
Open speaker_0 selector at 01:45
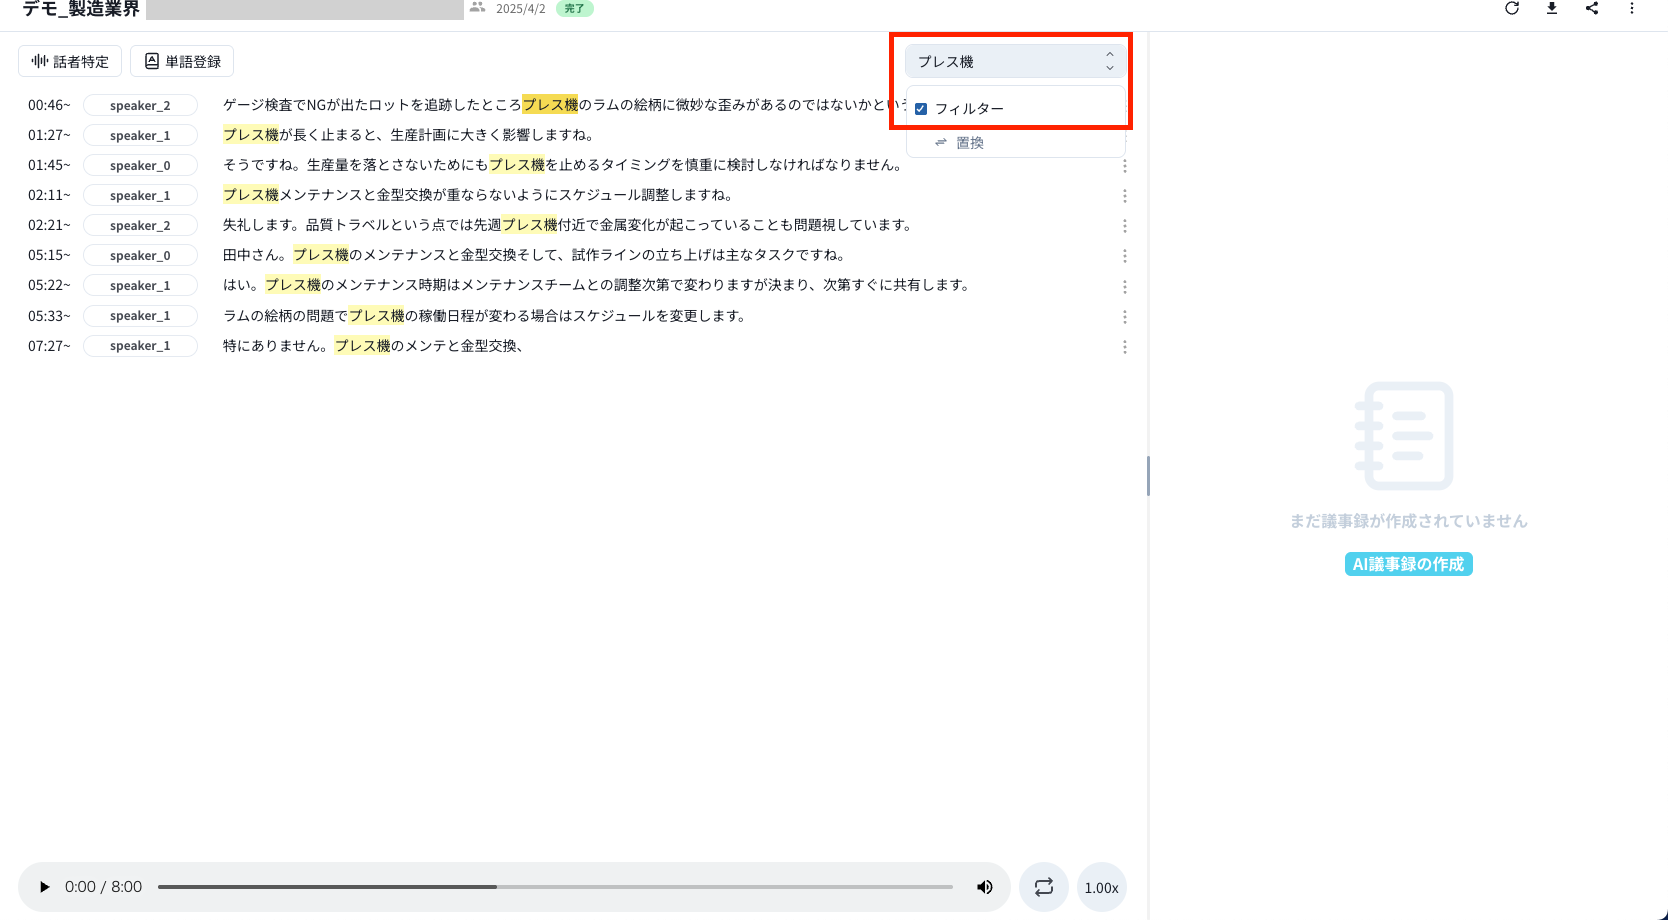[140, 166]
